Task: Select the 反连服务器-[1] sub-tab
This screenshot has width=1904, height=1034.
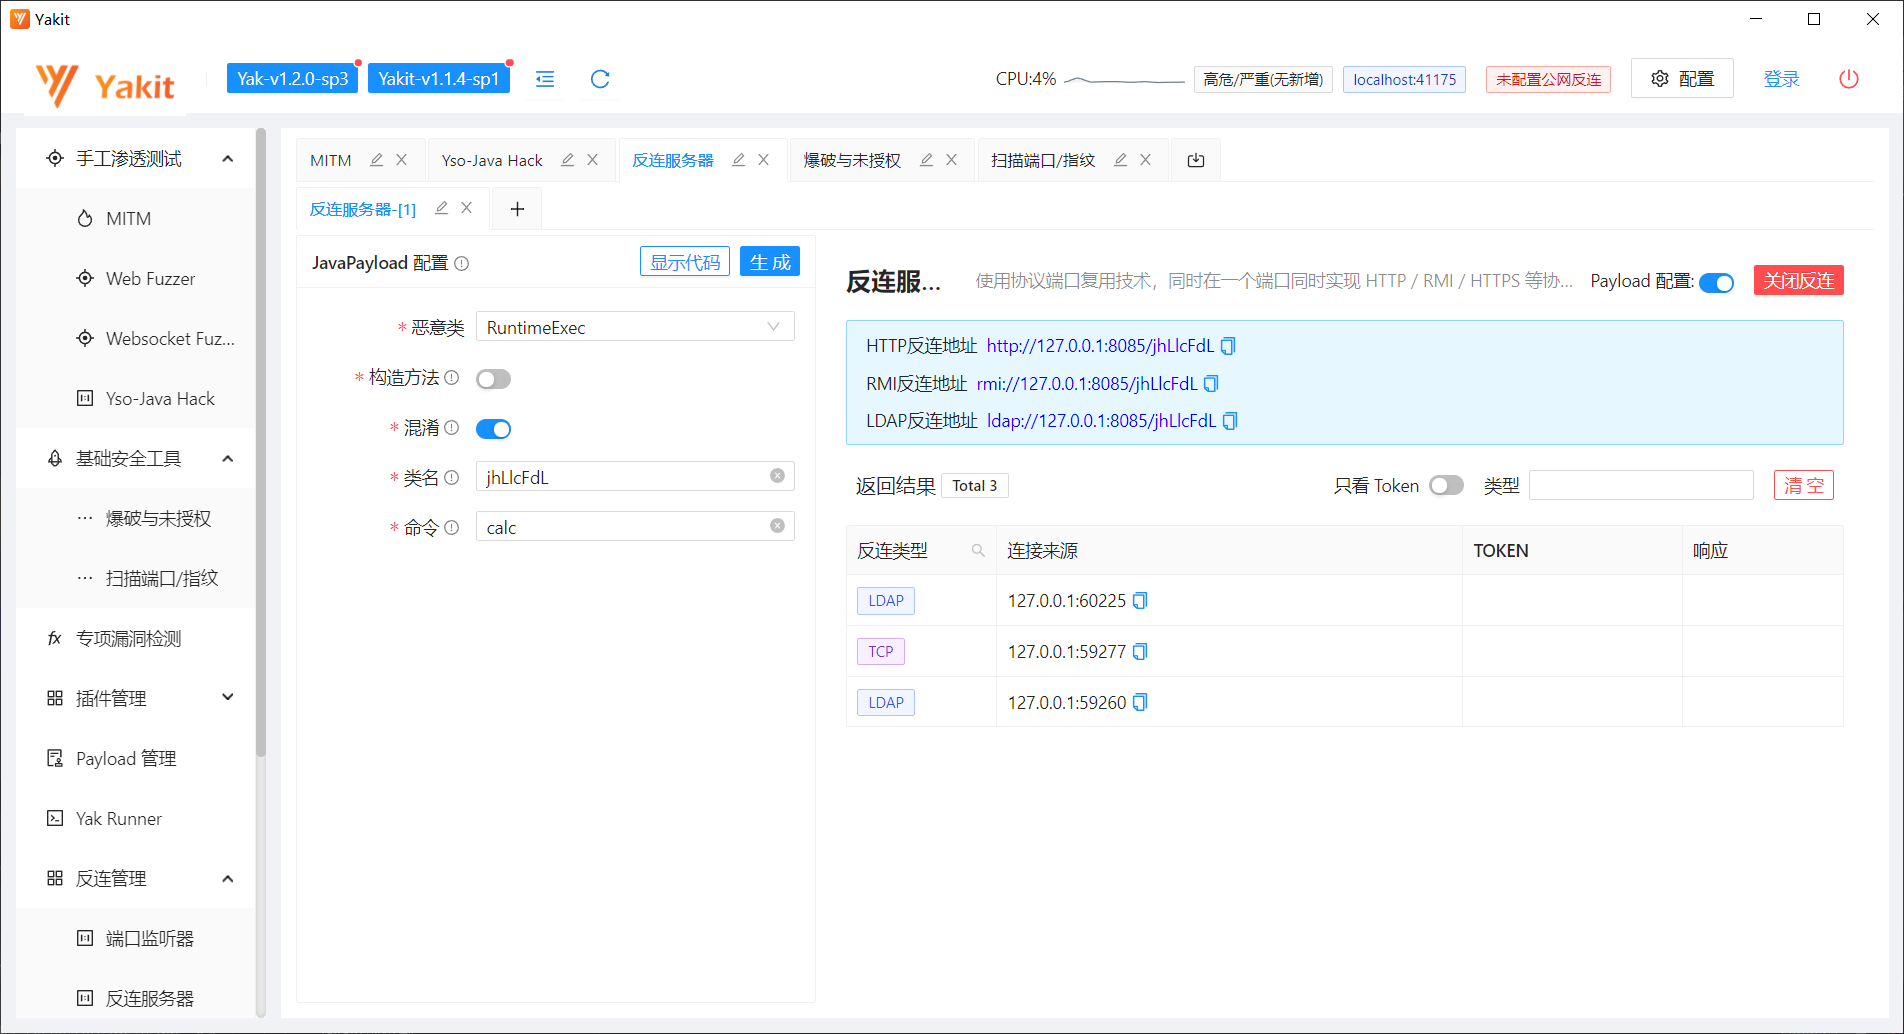Action: click(x=362, y=209)
